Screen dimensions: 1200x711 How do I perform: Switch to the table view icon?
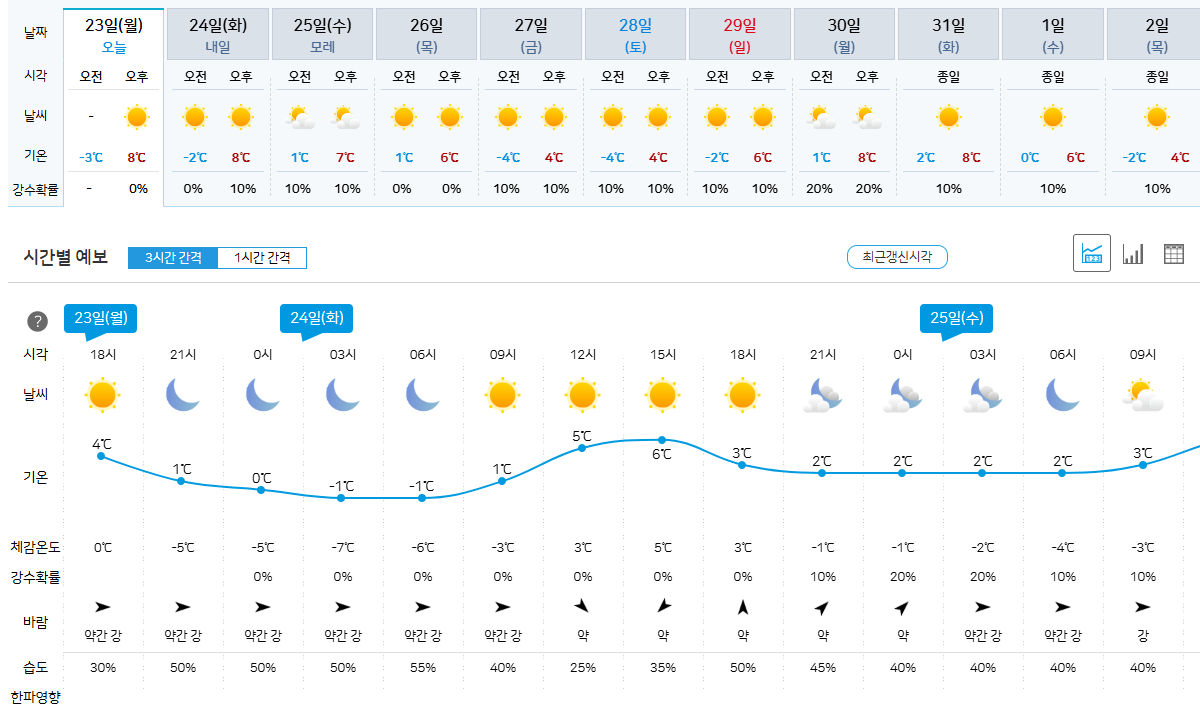[1172, 253]
